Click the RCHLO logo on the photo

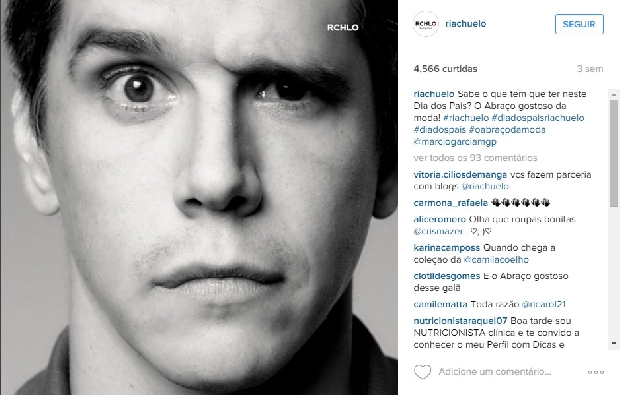[342, 27]
